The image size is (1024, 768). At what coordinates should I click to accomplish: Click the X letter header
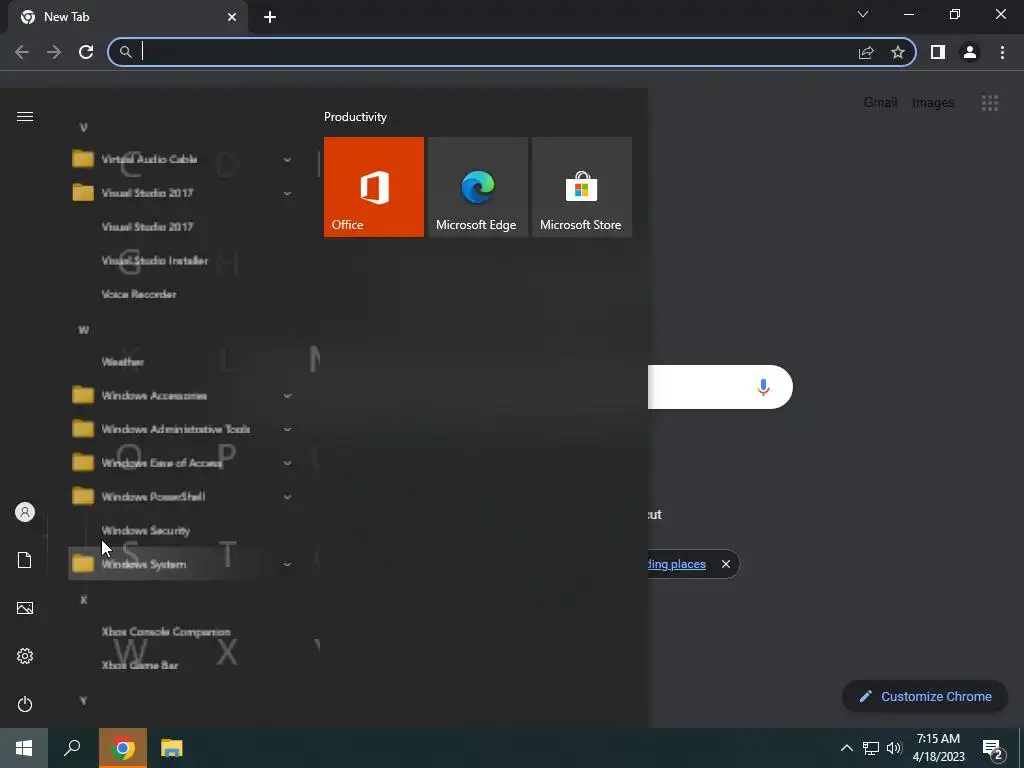click(x=84, y=600)
